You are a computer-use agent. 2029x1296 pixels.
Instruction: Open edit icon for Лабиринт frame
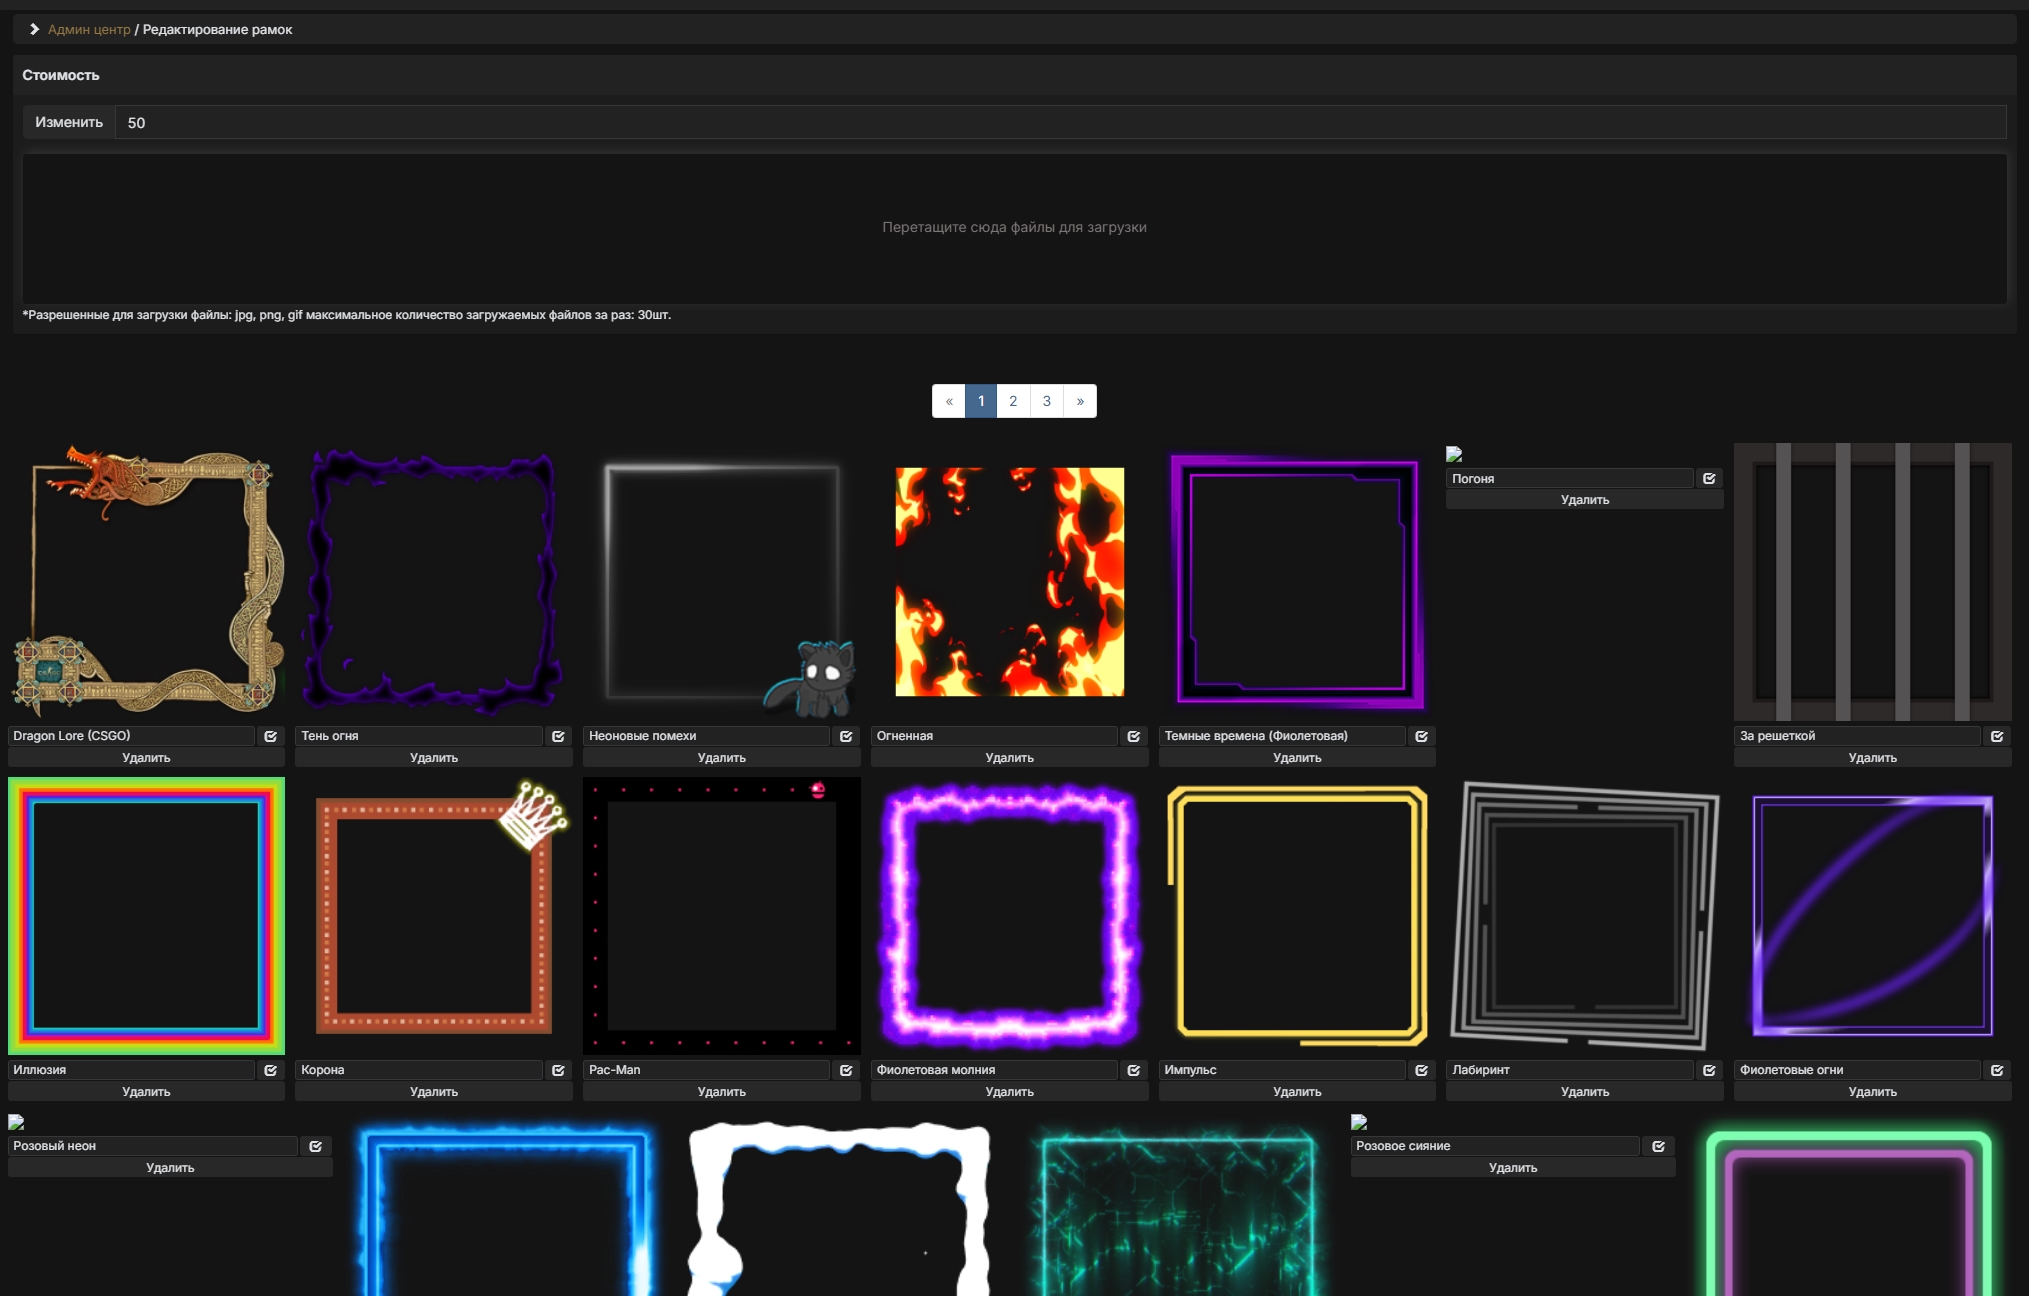click(1709, 1069)
